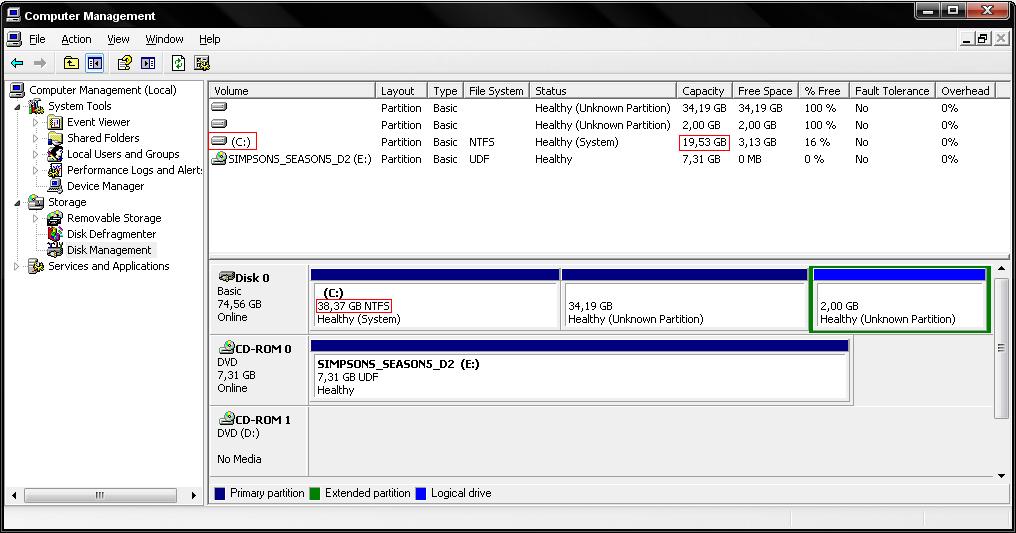This screenshot has height=533, width=1016.
Task: Click the Computer Management icon in the menu bar
Action: coord(14,39)
